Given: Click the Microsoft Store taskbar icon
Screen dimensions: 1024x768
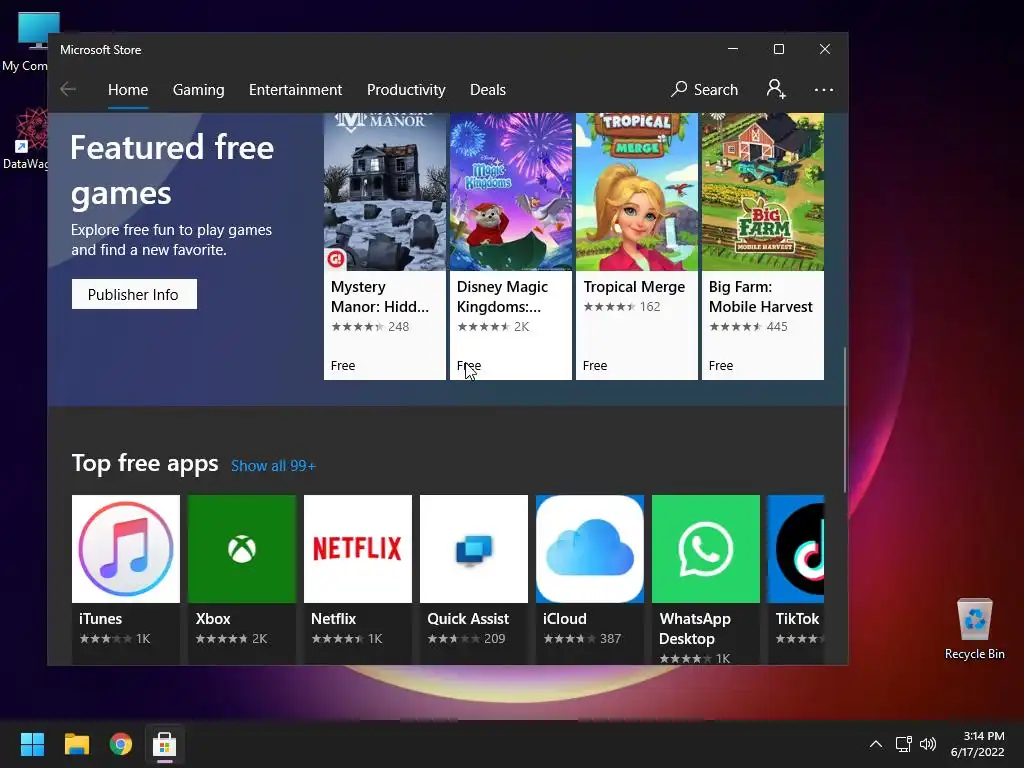Looking at the screenshot, I should pyautogui.click(x=165, y=744).
